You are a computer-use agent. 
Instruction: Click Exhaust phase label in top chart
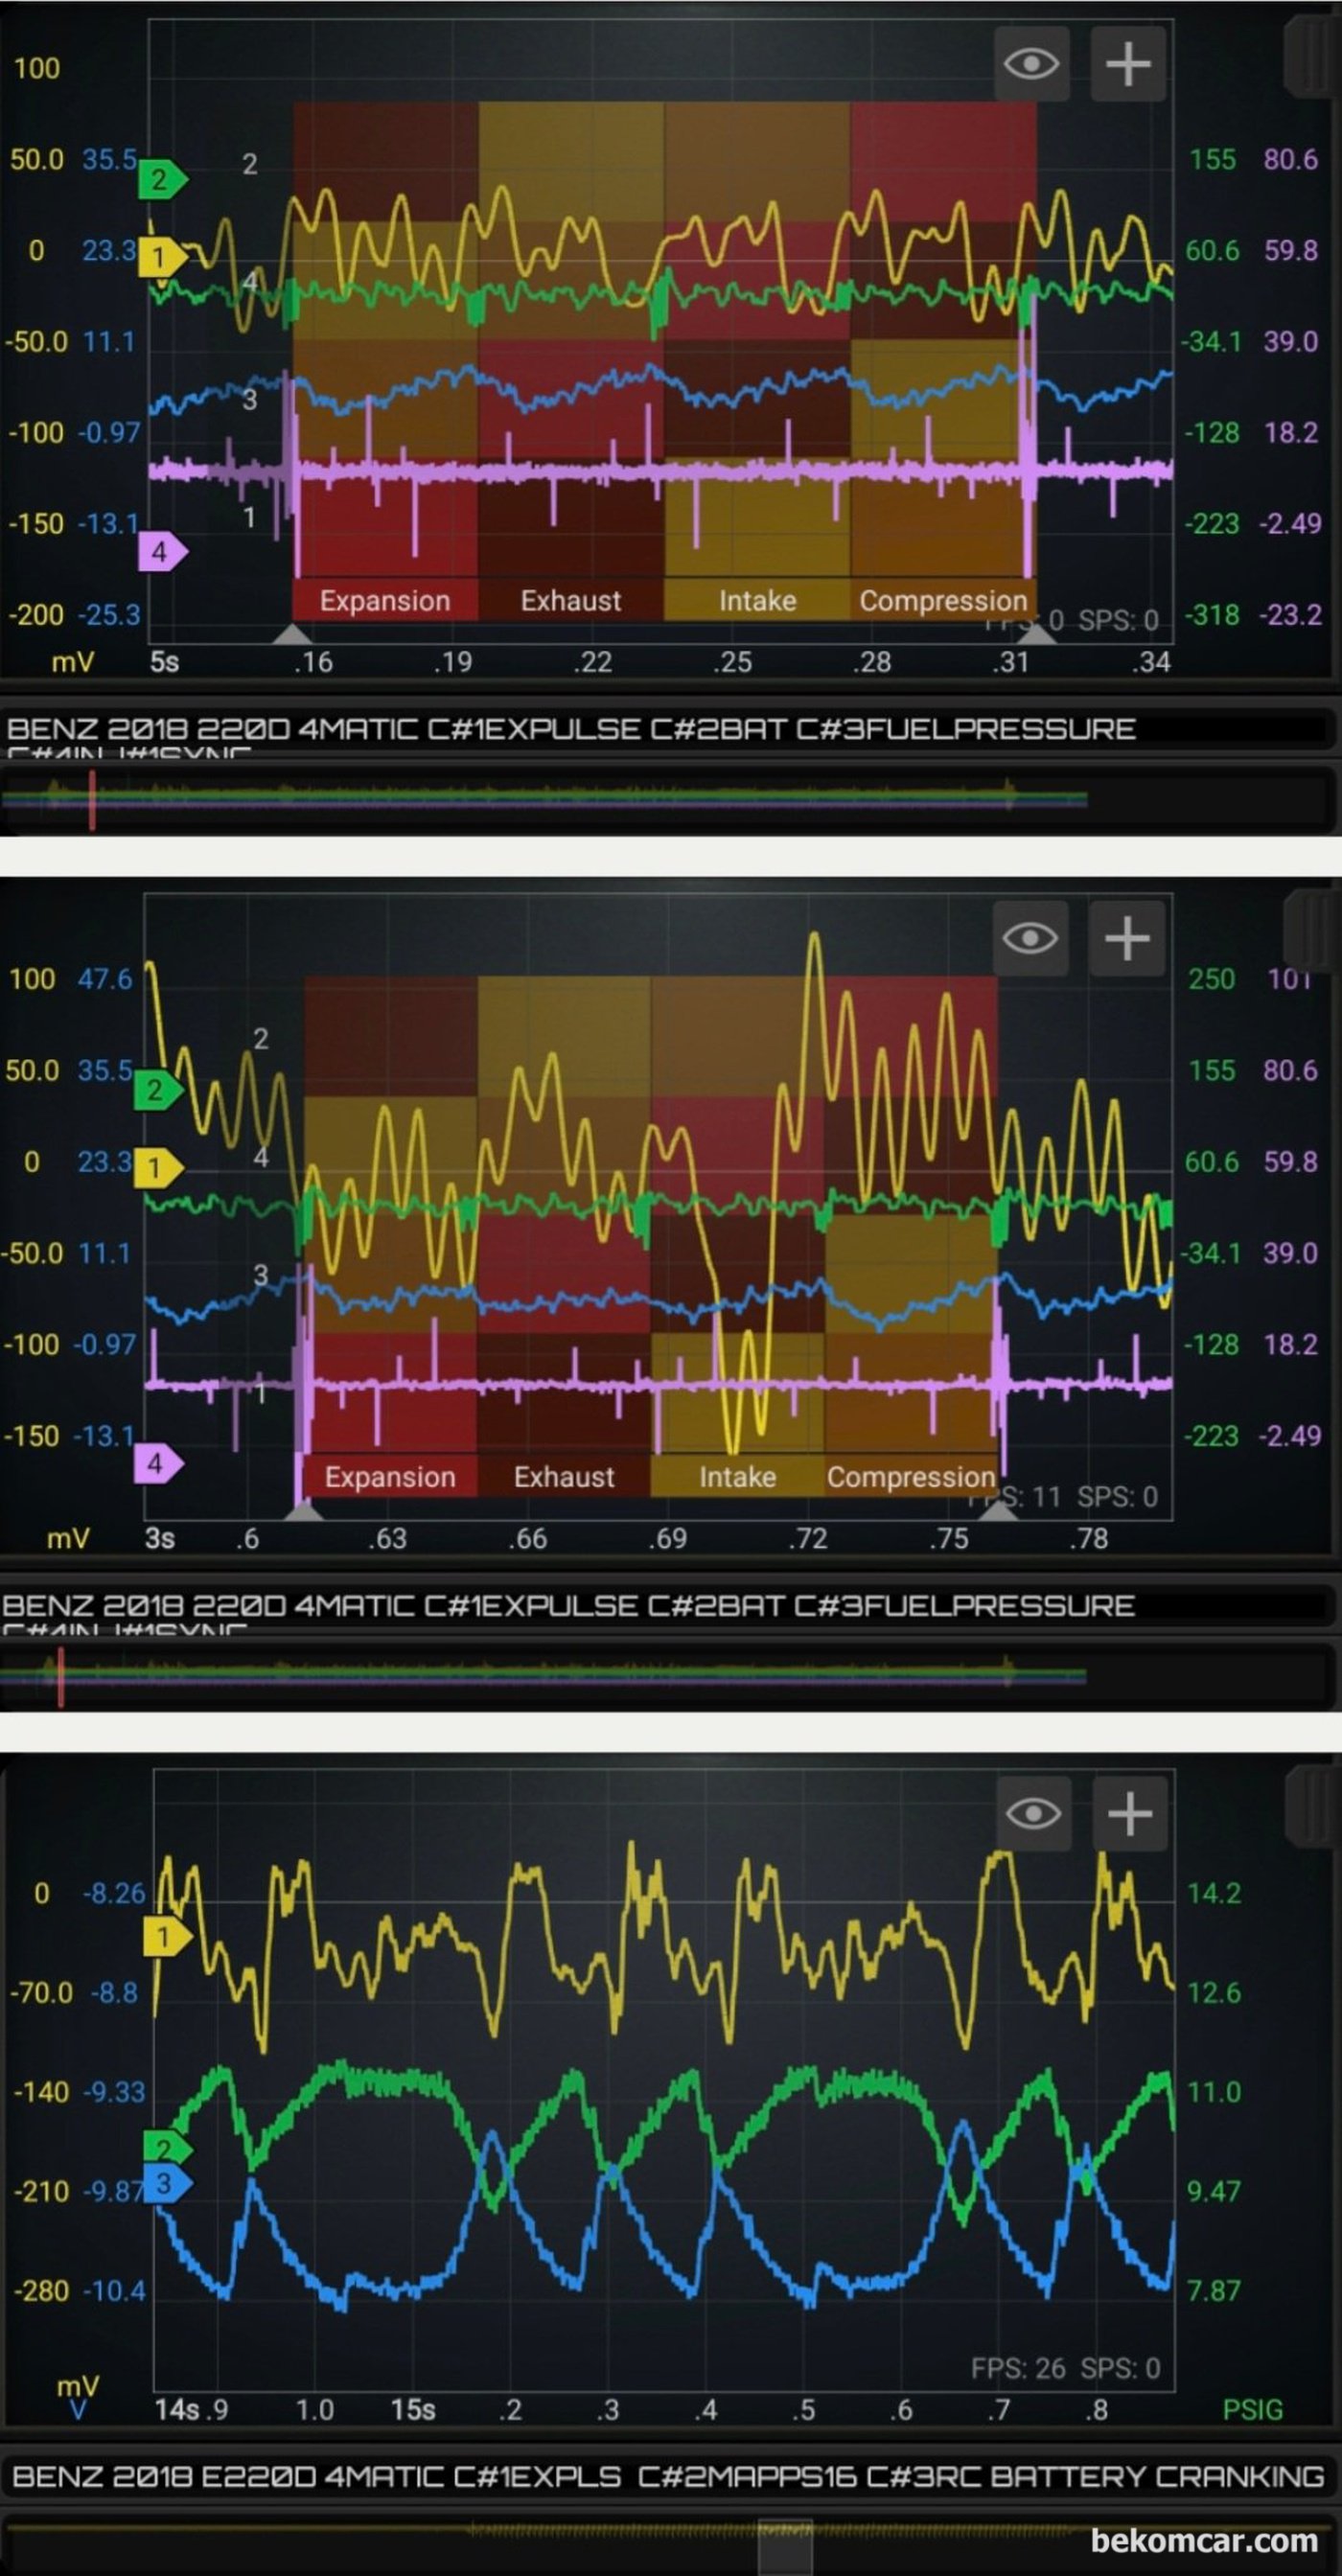[571, 601]
